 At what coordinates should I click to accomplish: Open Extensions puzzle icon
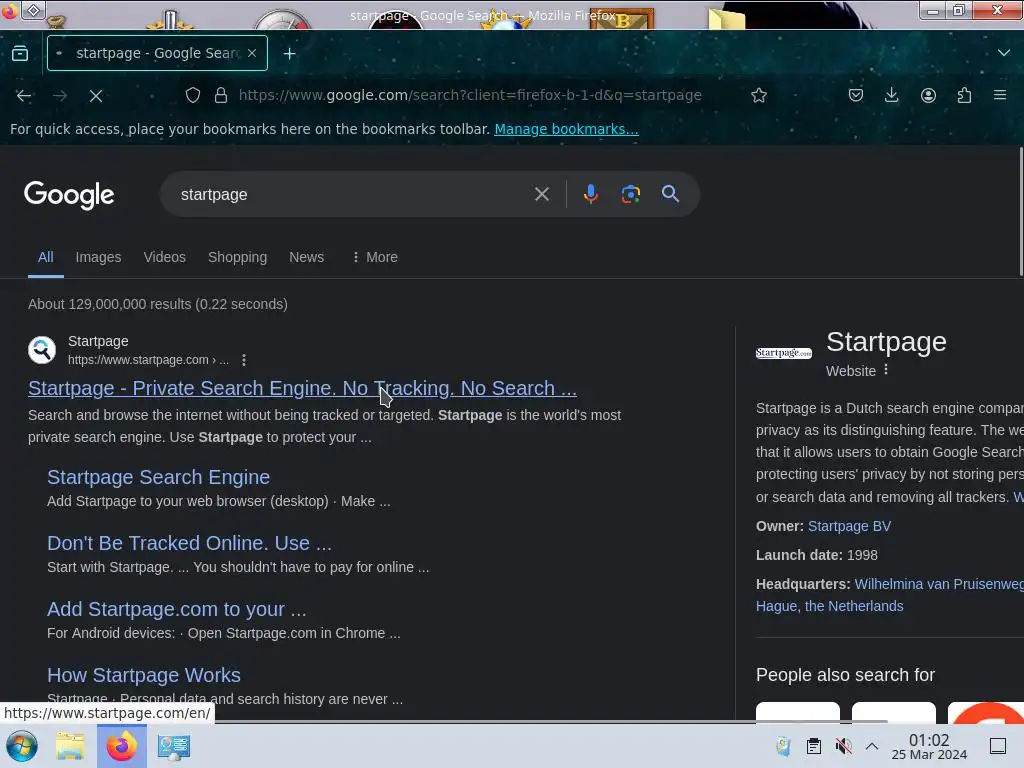(964, 95)
